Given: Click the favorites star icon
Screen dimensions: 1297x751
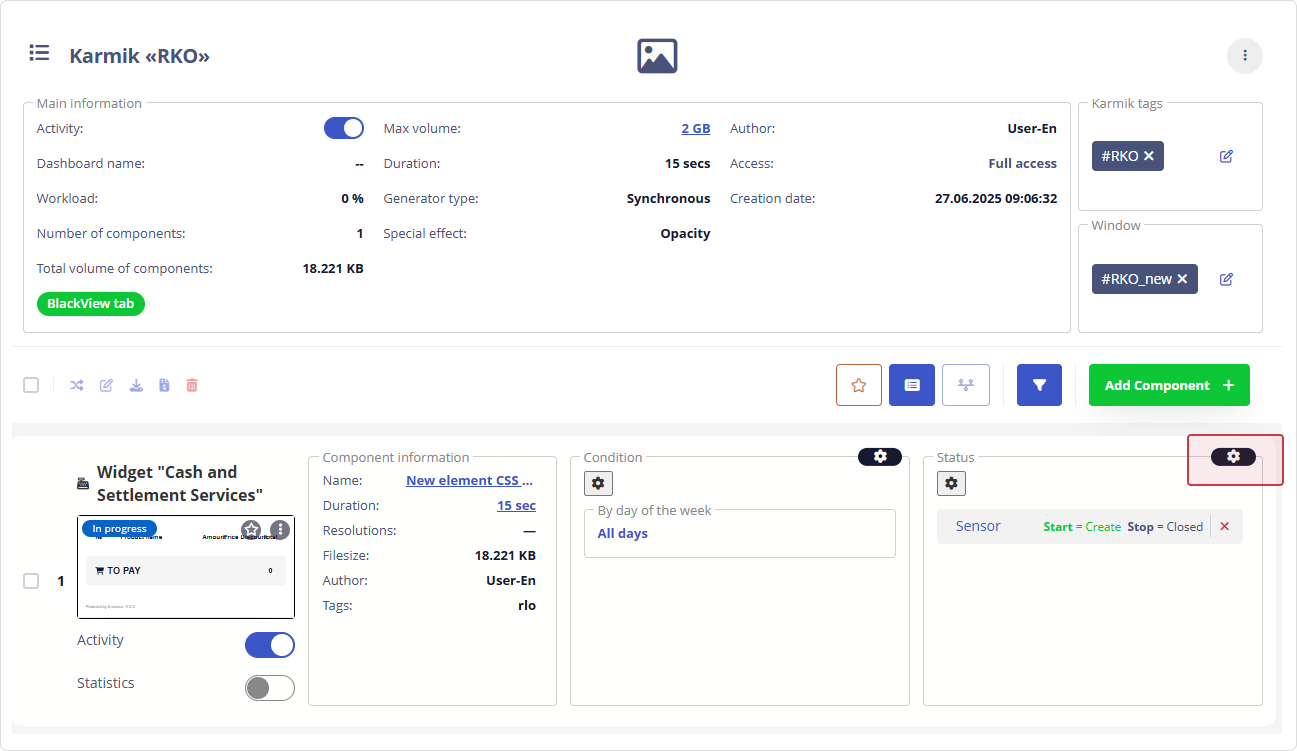Looking at the screenshot, I should click(x=858, y=385).
